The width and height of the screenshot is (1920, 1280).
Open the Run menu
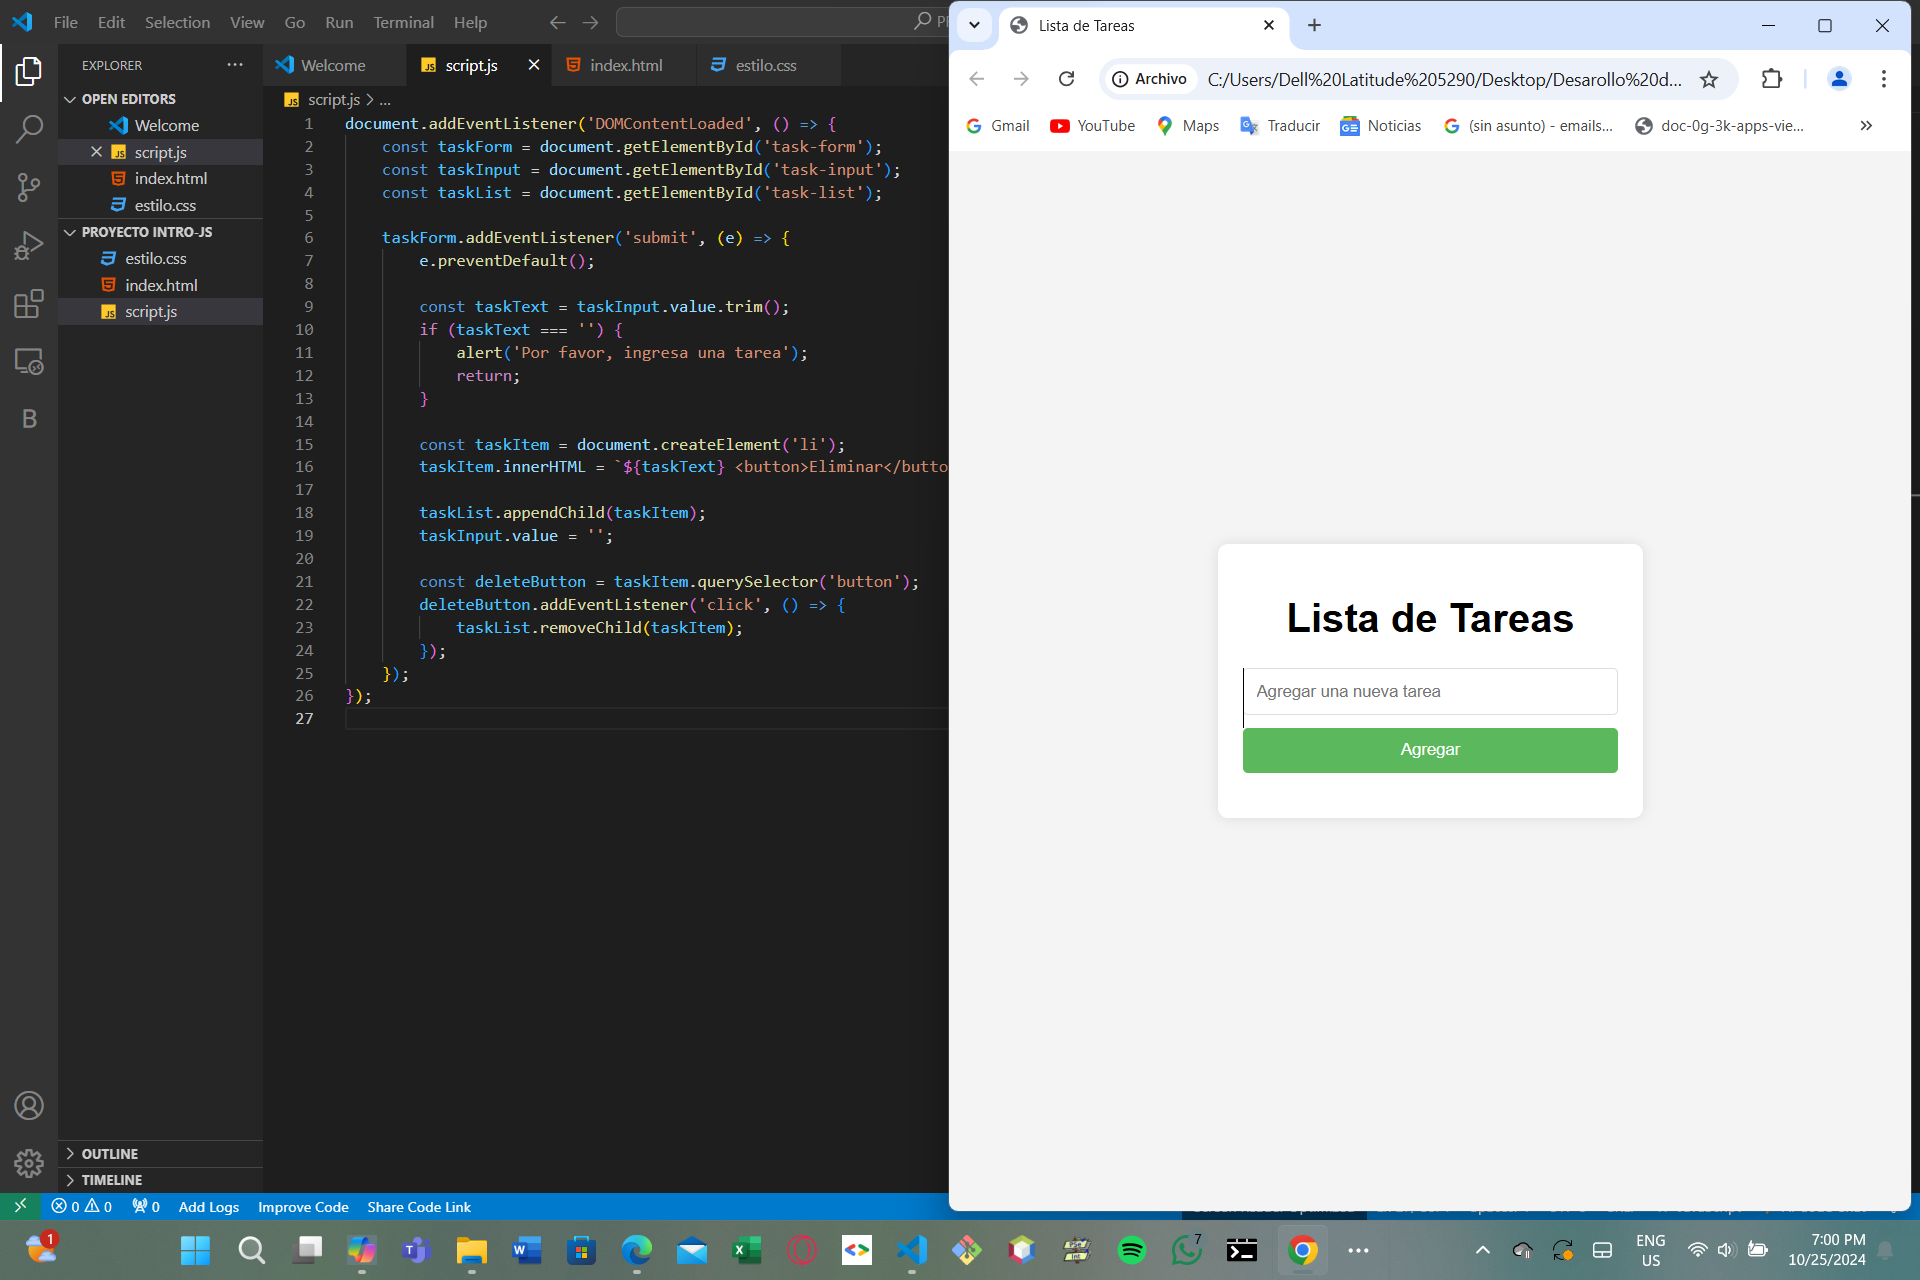pyautogui.click(x=339, y=22)
